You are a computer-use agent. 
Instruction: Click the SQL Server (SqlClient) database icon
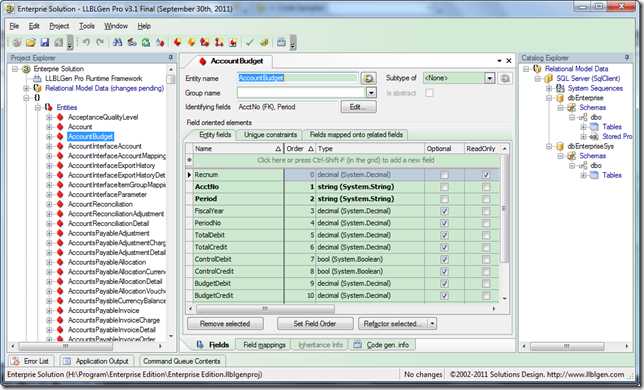coord(549,78)
